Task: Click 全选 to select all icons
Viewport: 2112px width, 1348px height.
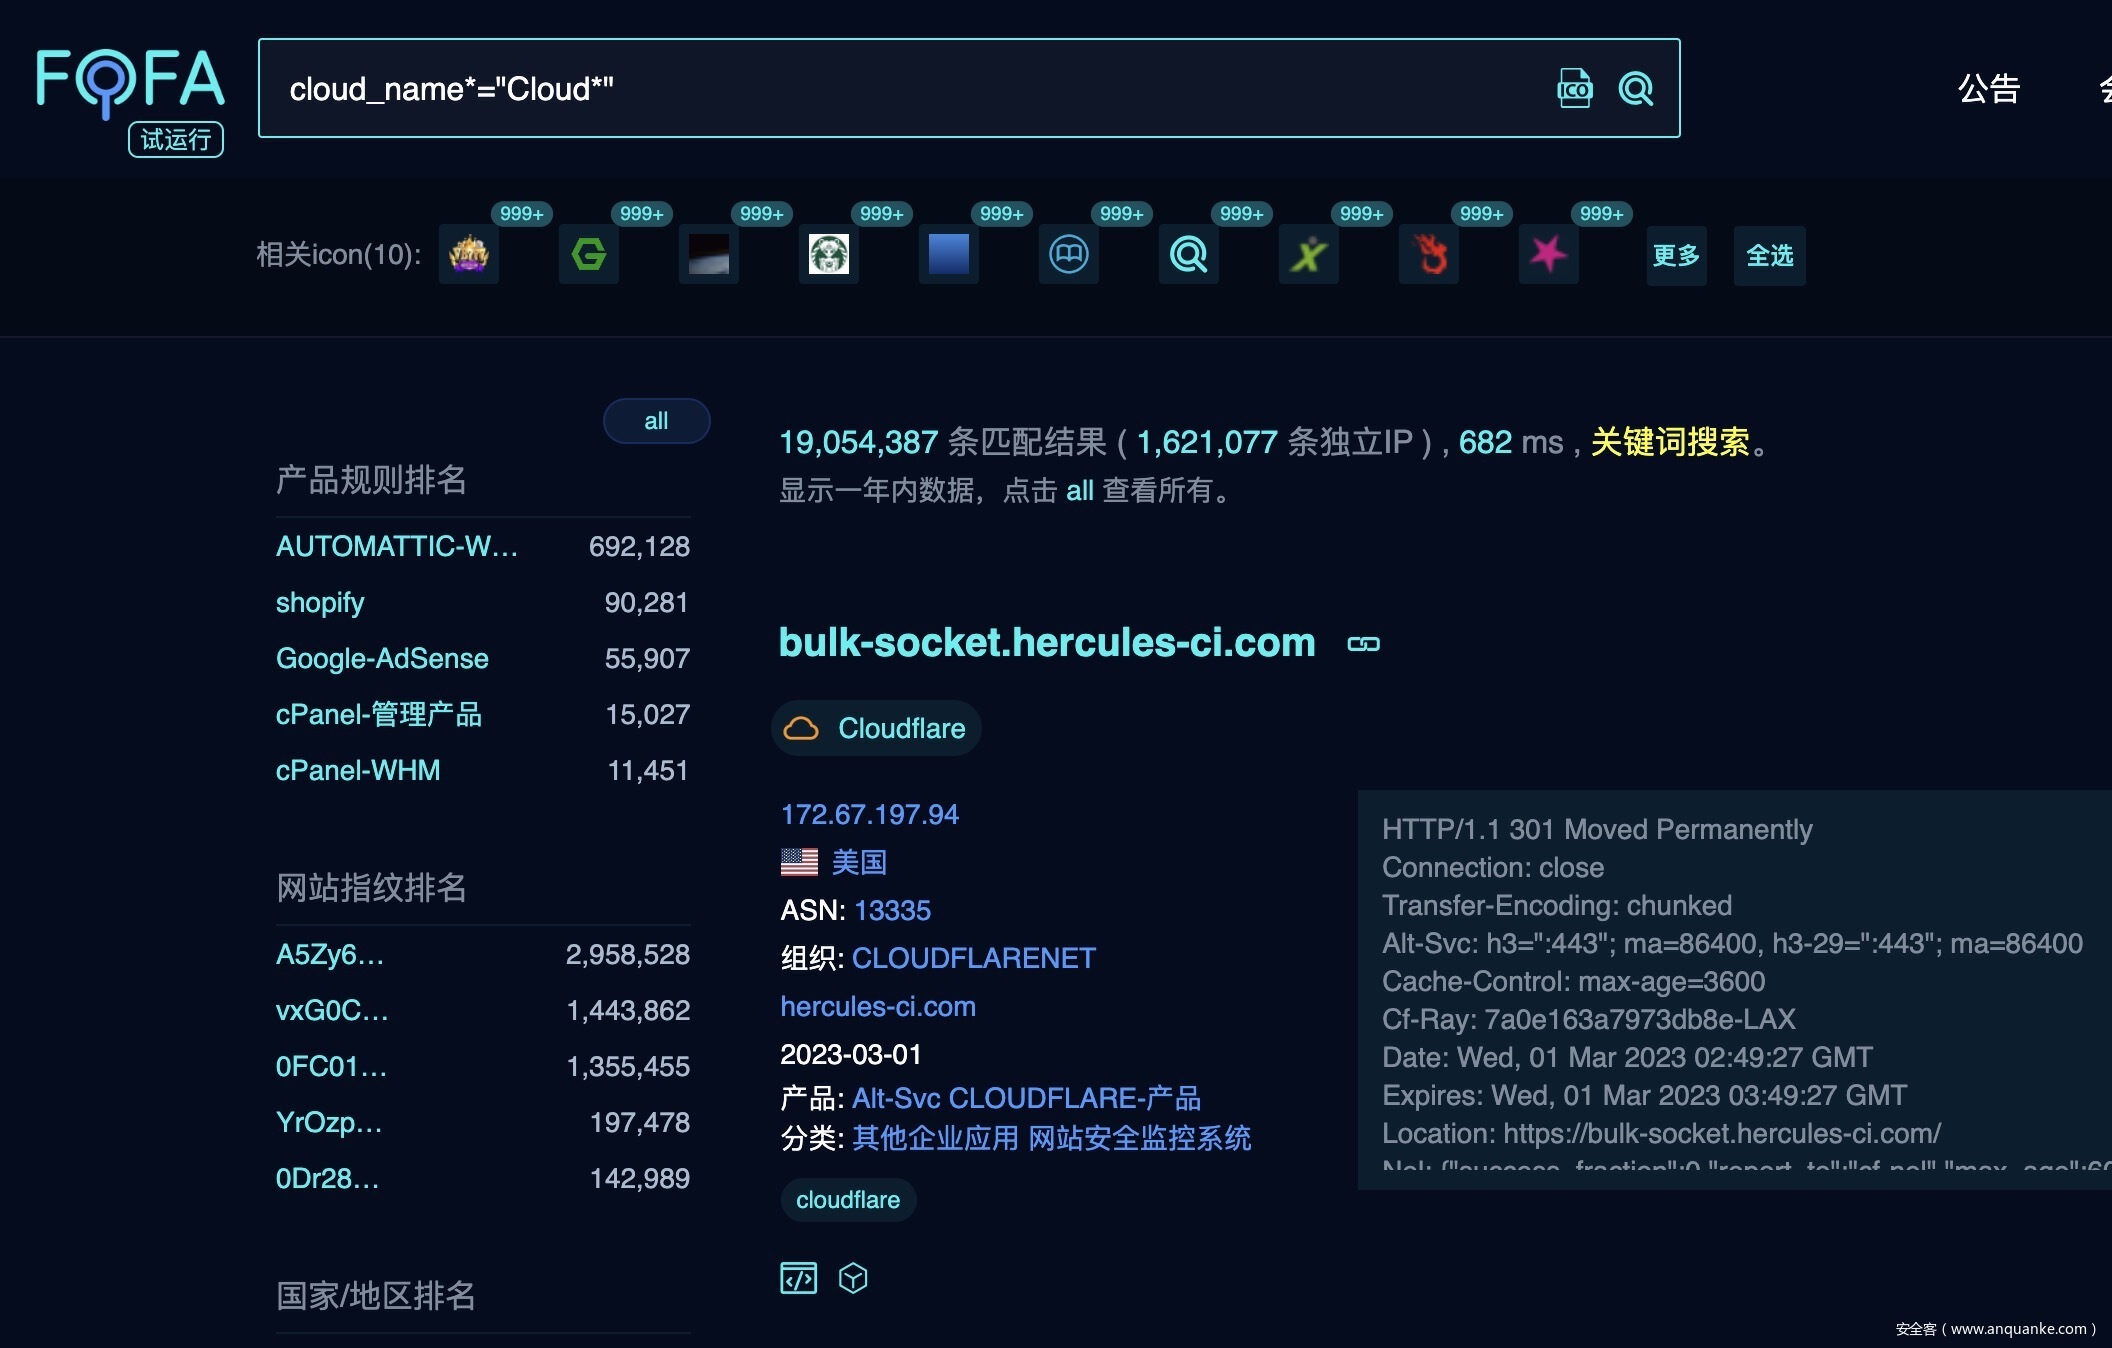Action: click(x=1769, y=256)
